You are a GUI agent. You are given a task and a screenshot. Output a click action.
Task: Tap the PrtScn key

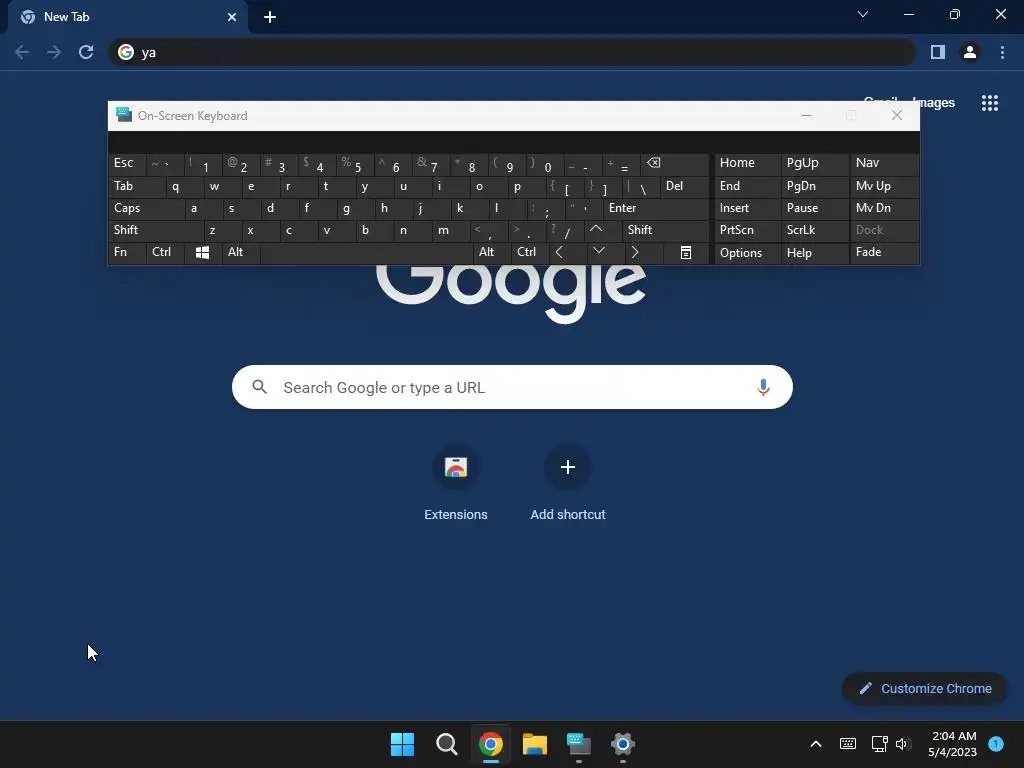[x=748, y=230]
